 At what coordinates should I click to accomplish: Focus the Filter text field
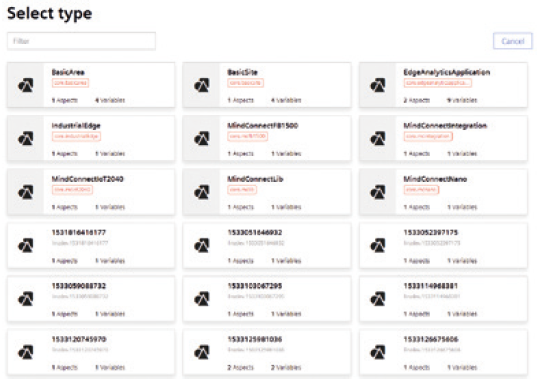[x=81, y=41]
